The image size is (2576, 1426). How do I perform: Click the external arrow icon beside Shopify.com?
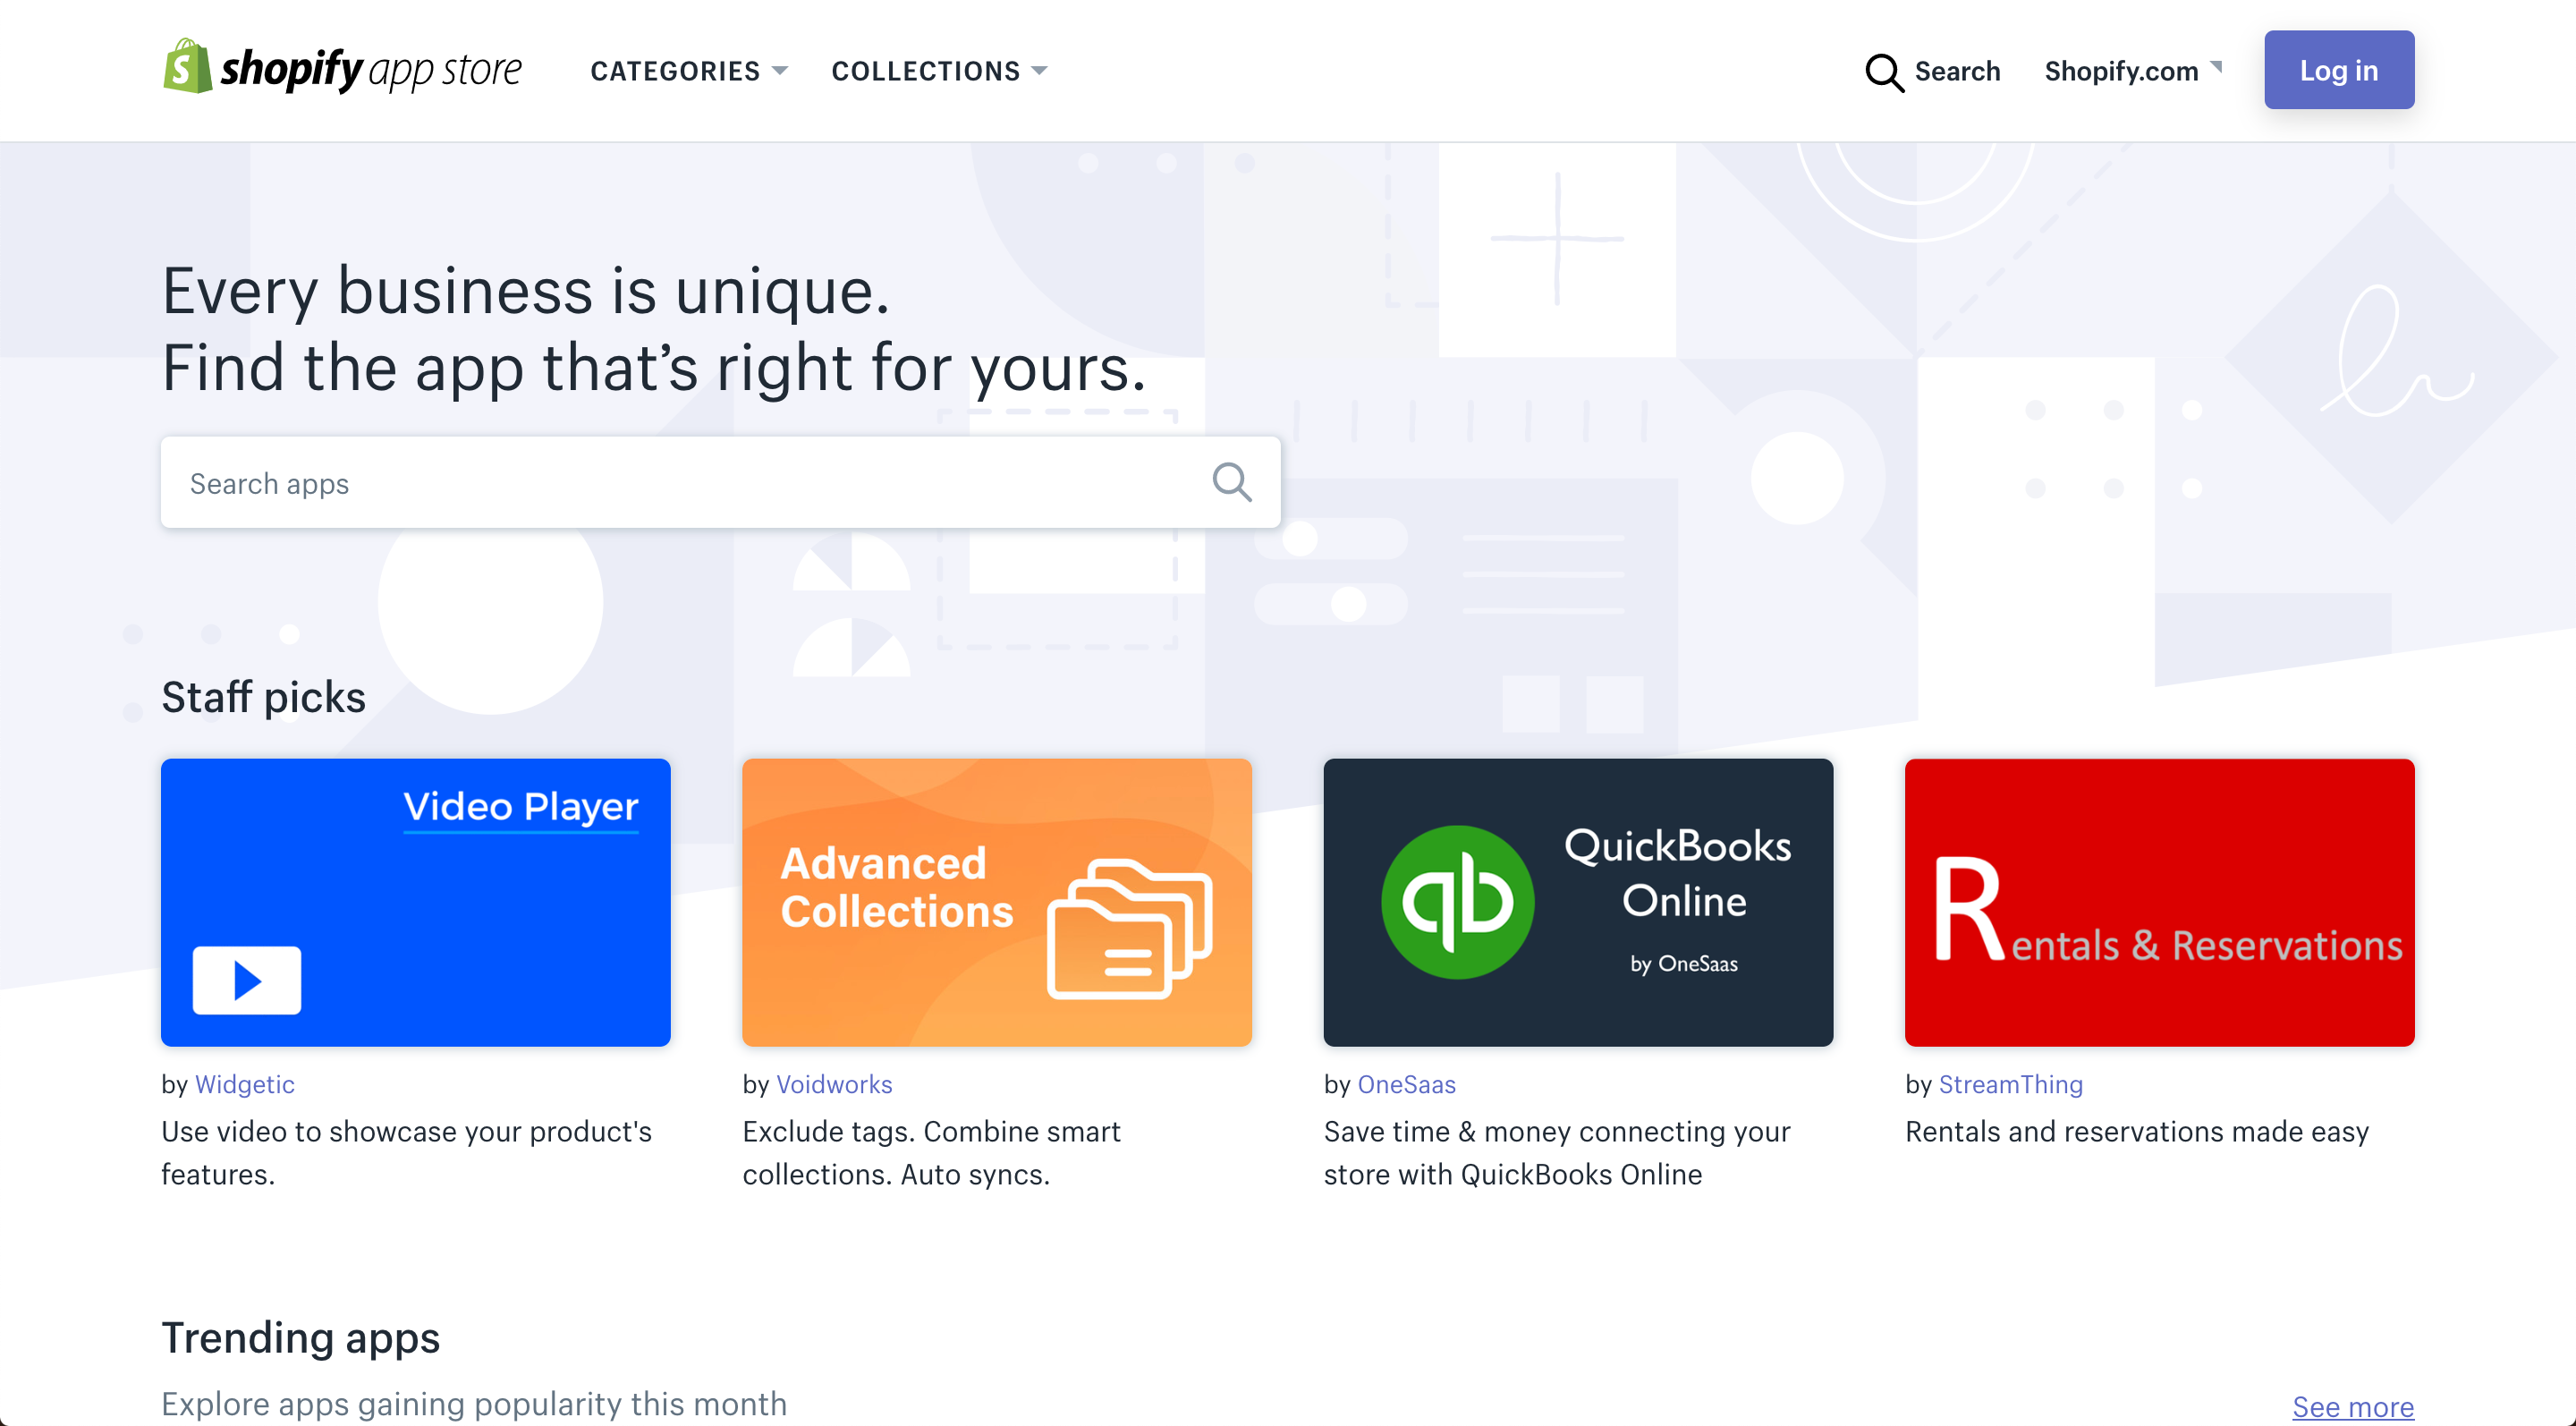pos(2216,67)
